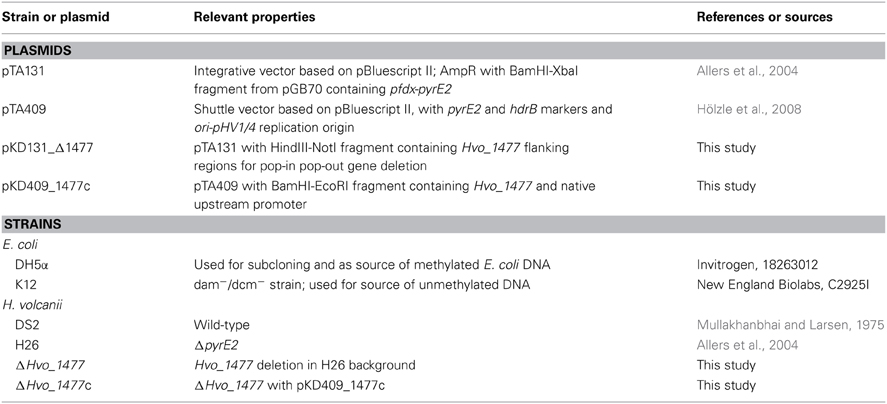This screenshot has height=404, width=887.
Task: Select the References or sources column header
Action: [x=765, y=17]
